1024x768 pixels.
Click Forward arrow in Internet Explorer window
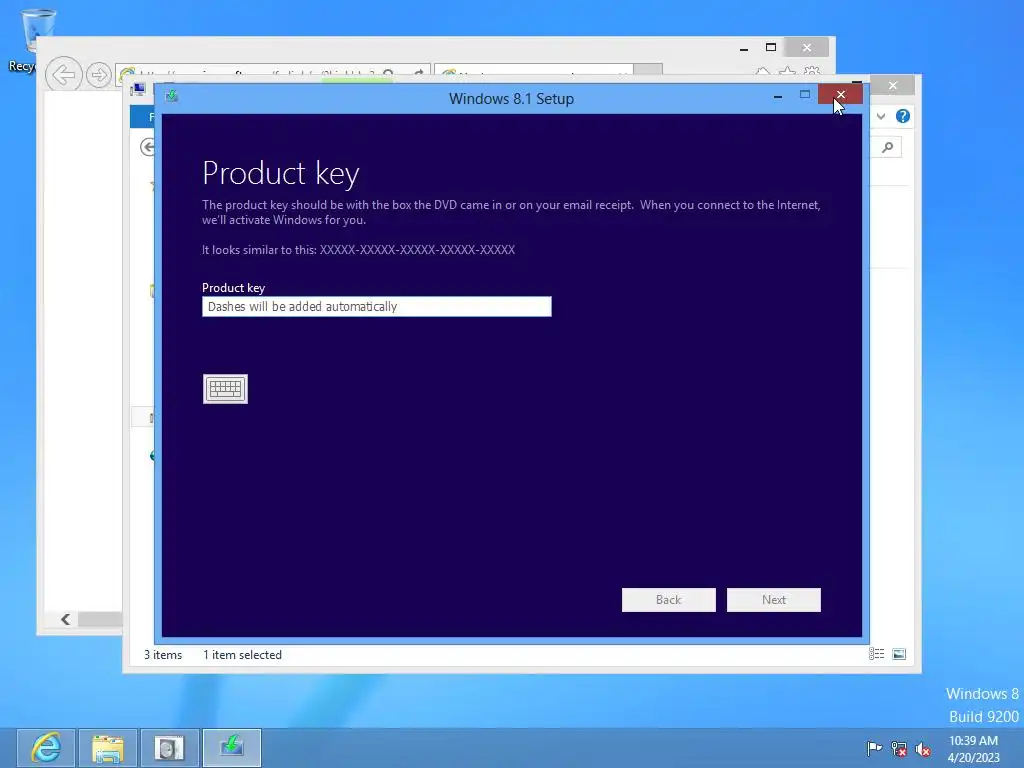tap(99, 75)
